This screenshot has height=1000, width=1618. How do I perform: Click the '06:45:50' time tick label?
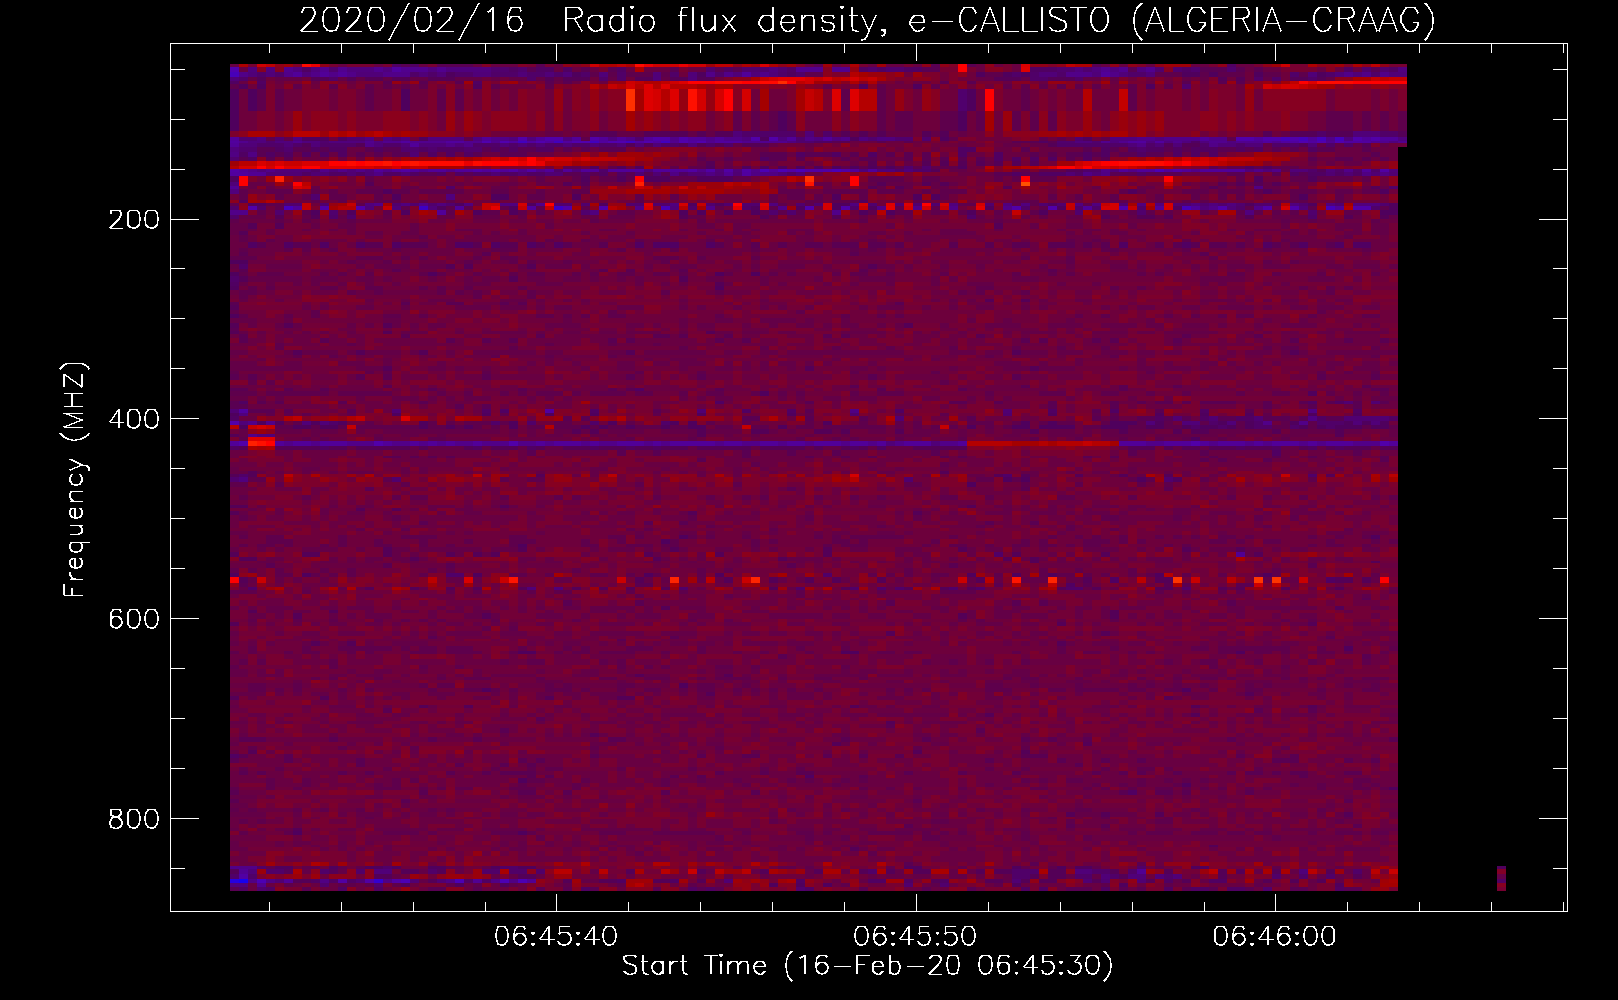915,937
